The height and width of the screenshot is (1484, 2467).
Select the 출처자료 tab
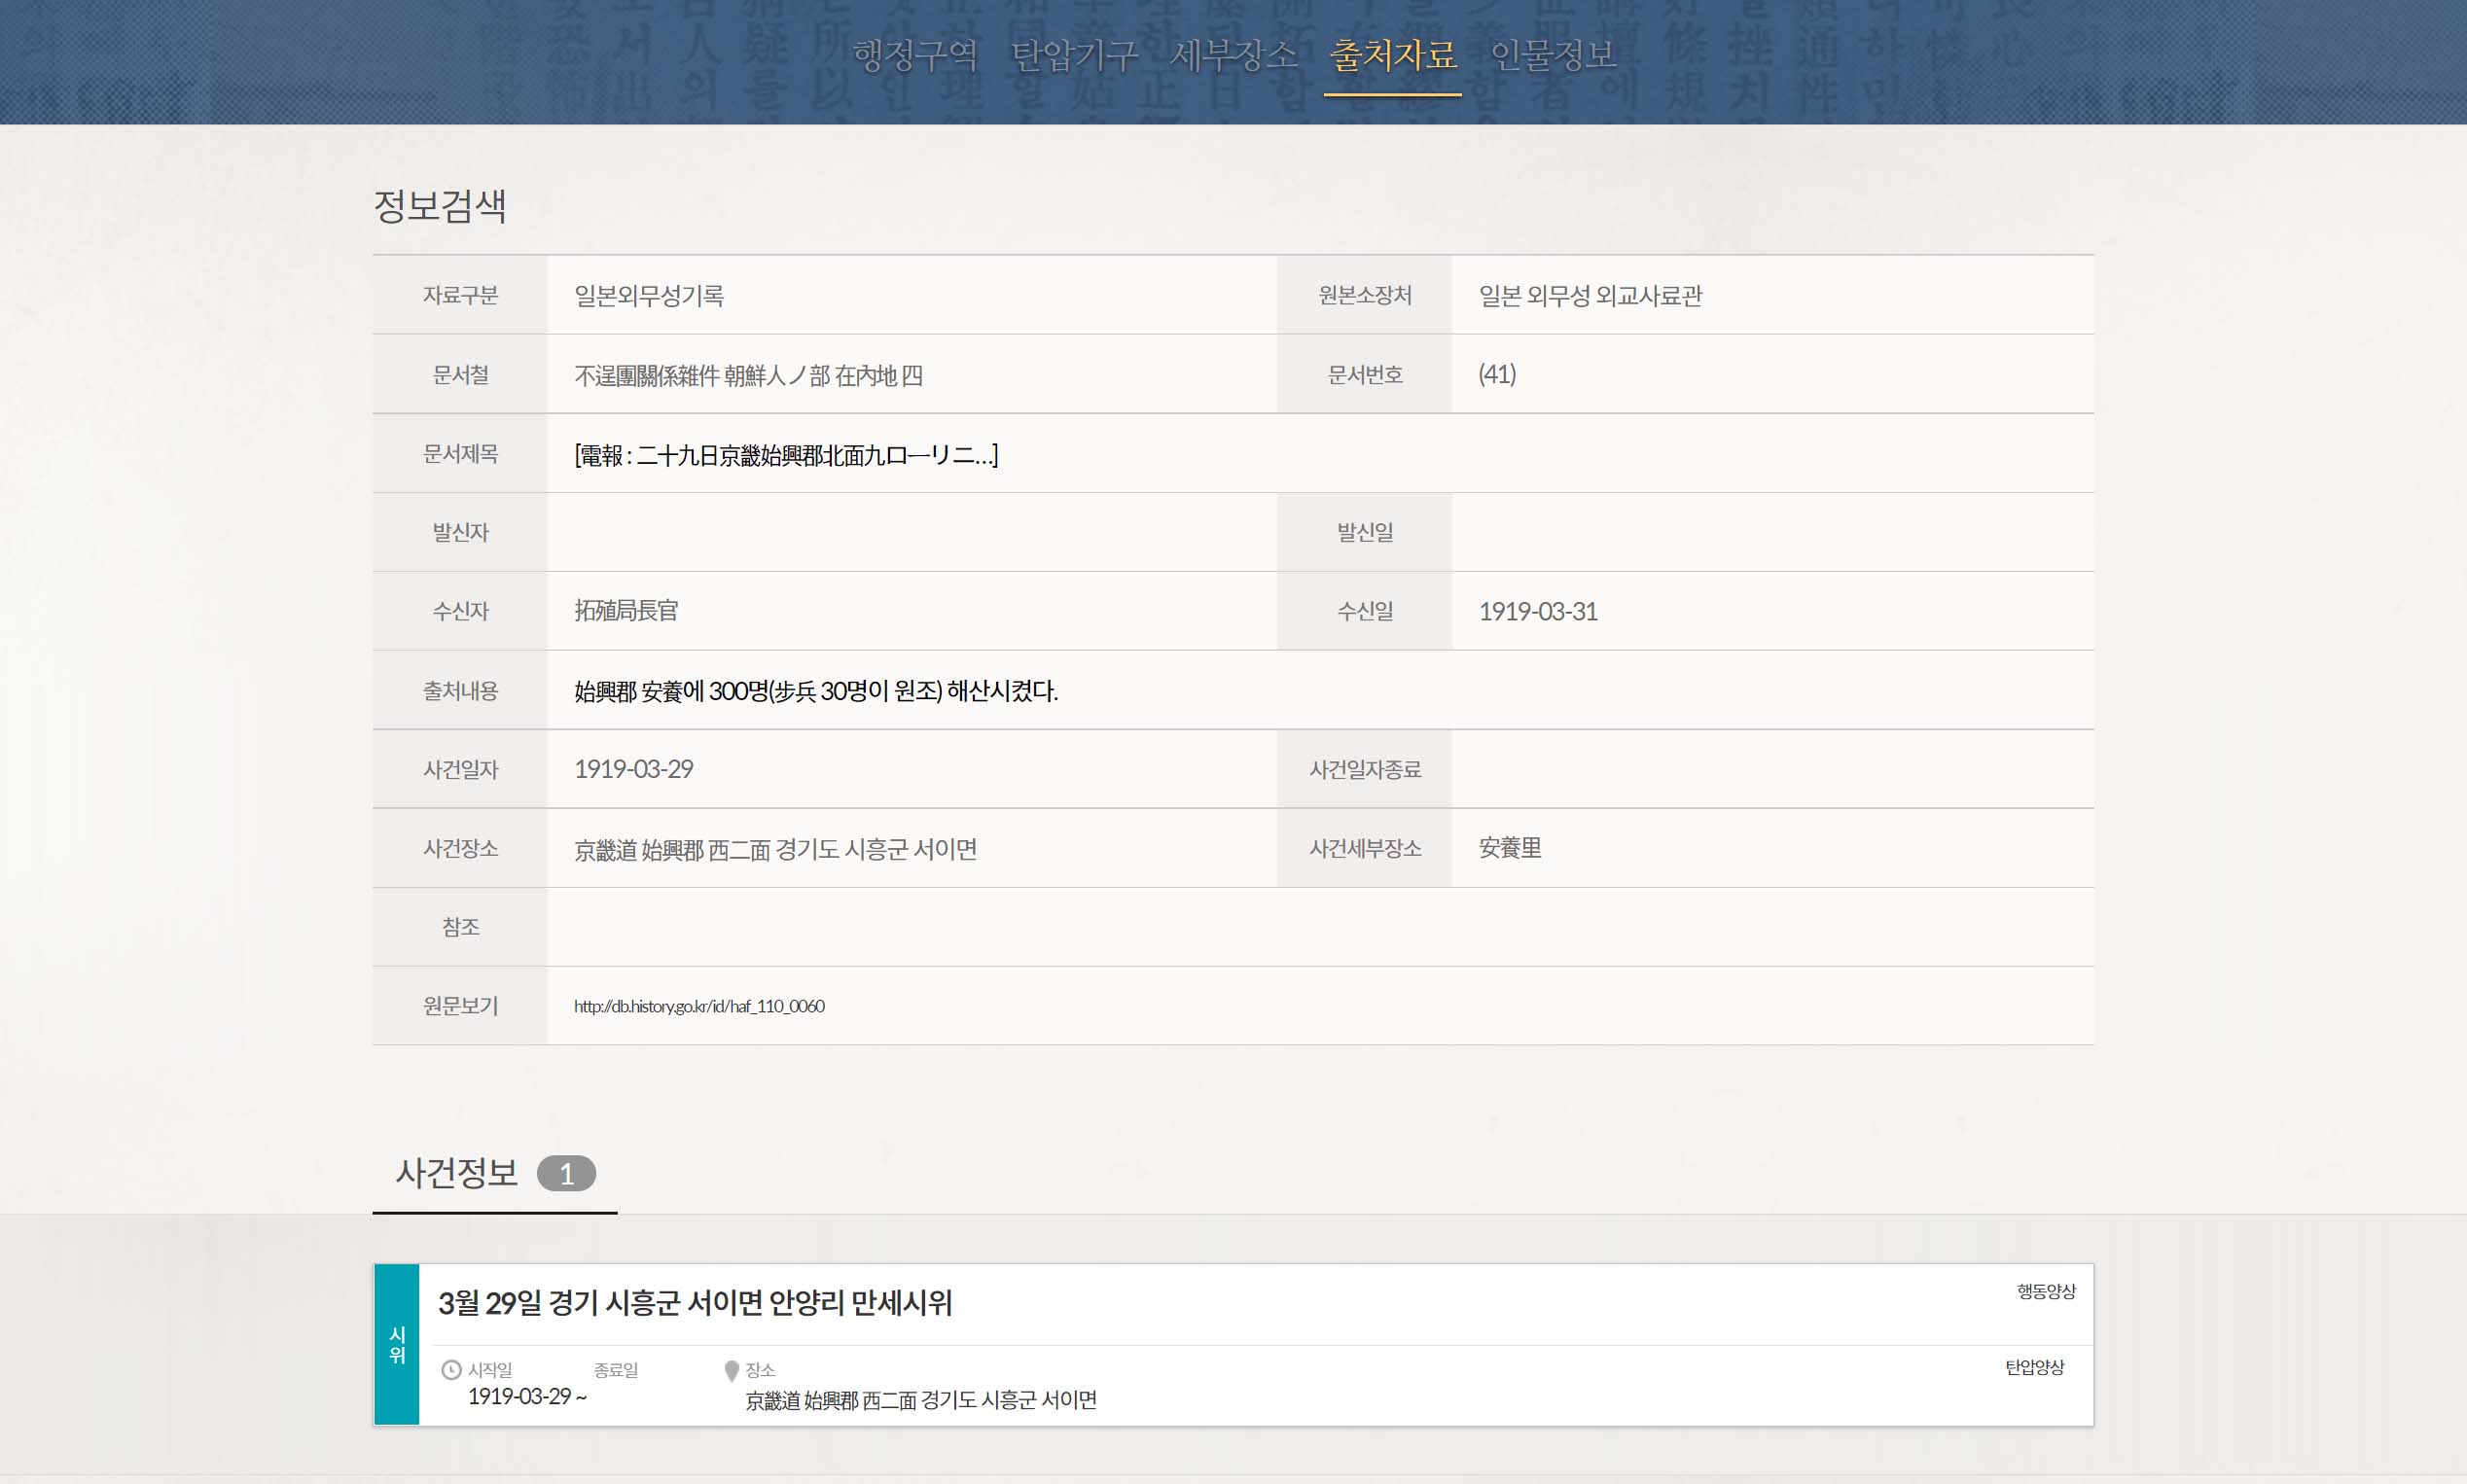coord(1392,55)
